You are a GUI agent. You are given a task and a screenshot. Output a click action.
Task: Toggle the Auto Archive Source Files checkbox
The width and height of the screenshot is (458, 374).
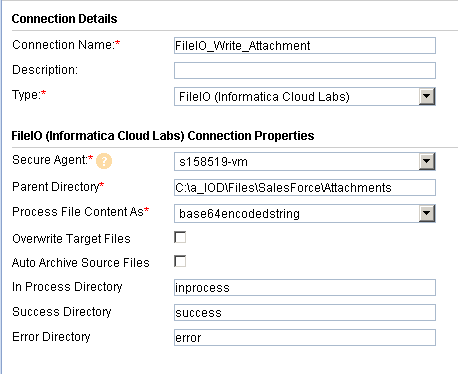point(180,261)
